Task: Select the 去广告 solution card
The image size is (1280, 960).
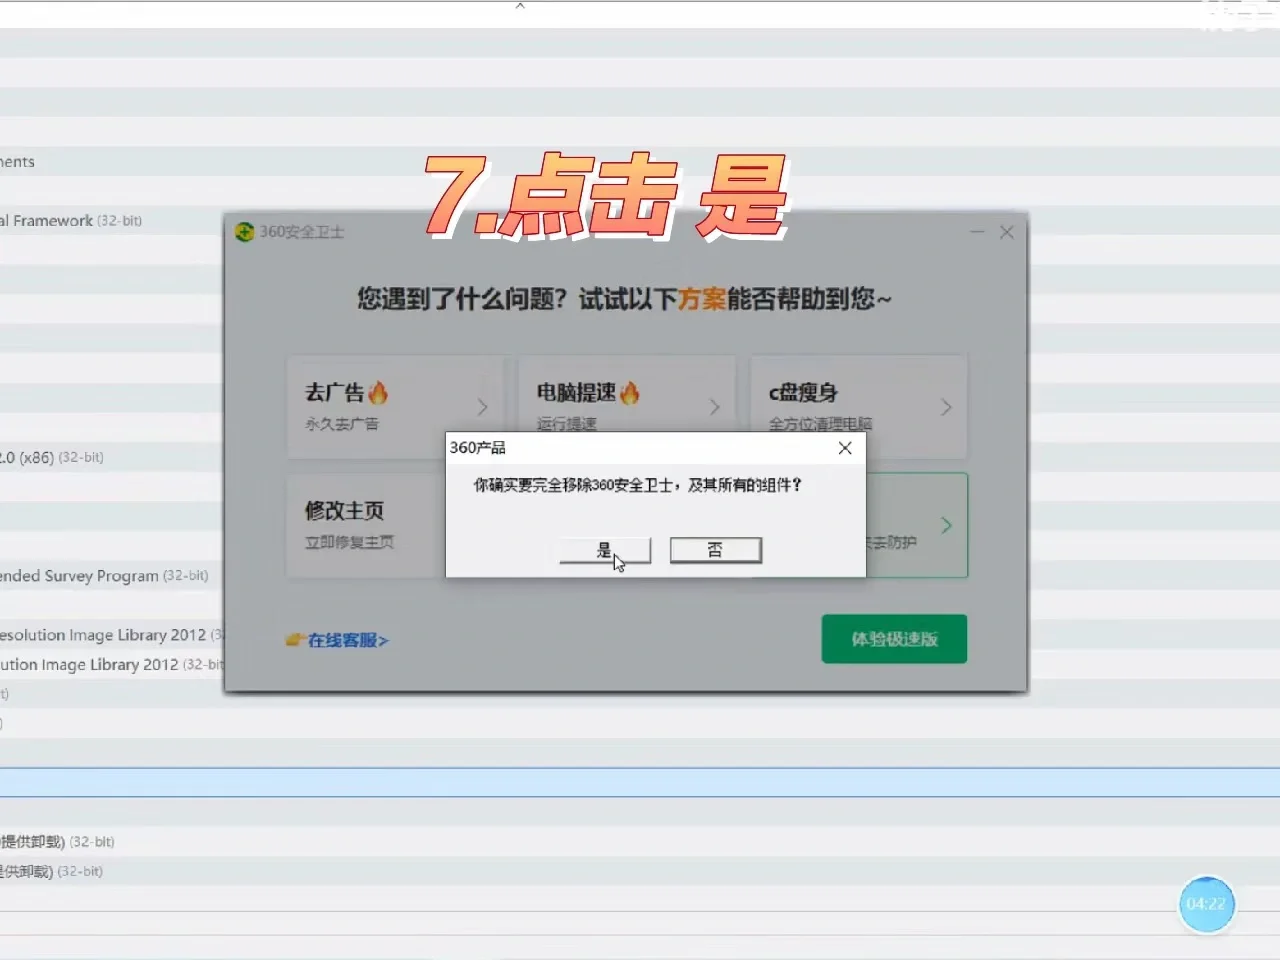Action: coord(395,405)
